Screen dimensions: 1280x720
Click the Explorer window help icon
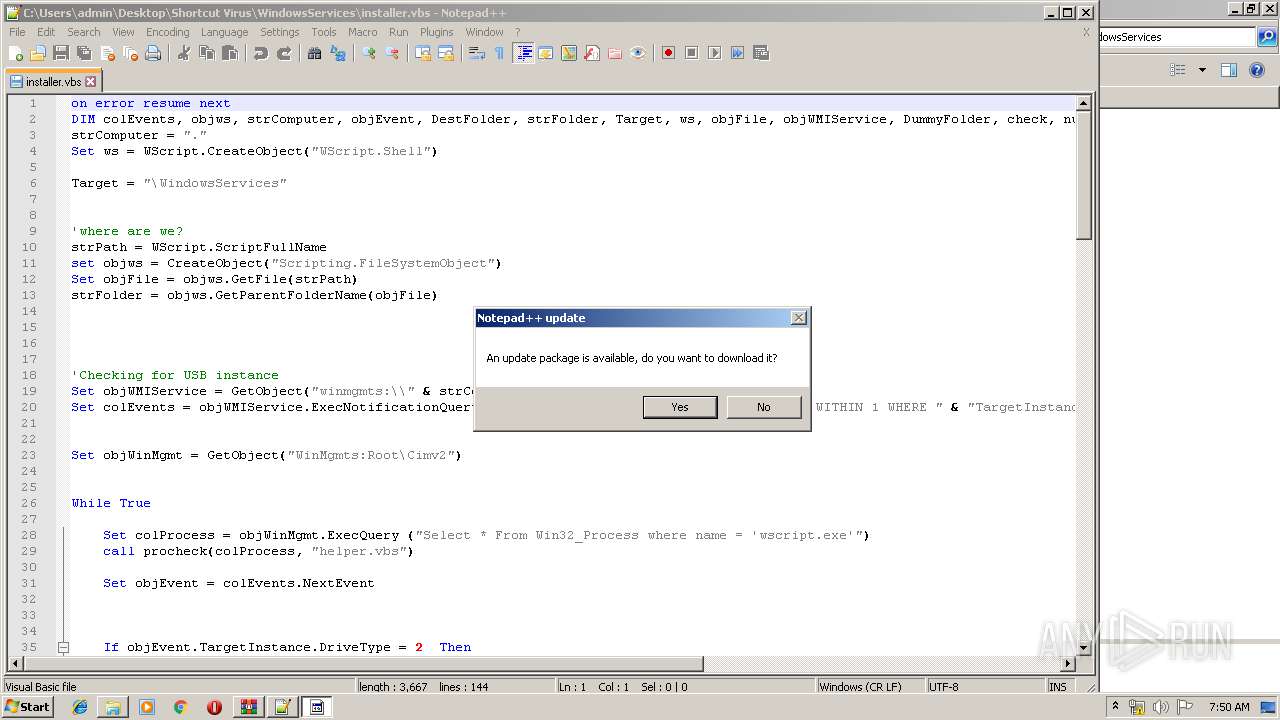click(x=1259, y=70)
